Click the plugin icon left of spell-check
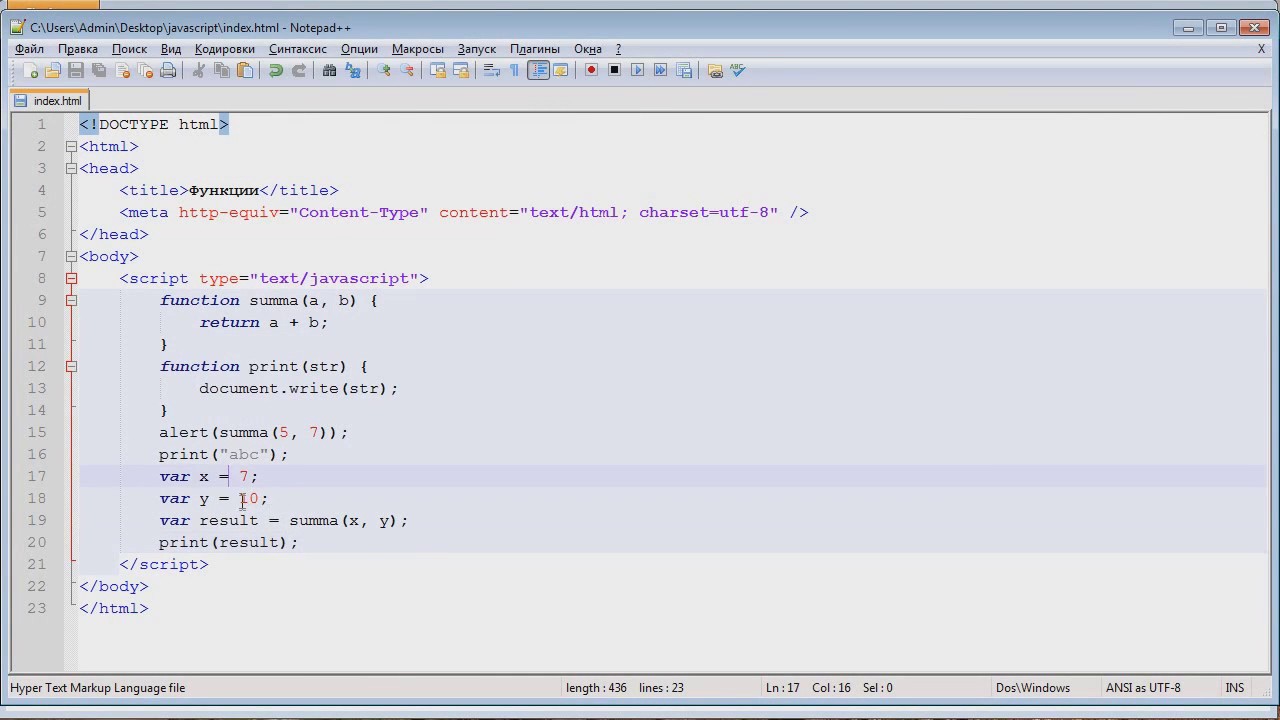This screenshot has width=1280, height=720. coord(715,70)
